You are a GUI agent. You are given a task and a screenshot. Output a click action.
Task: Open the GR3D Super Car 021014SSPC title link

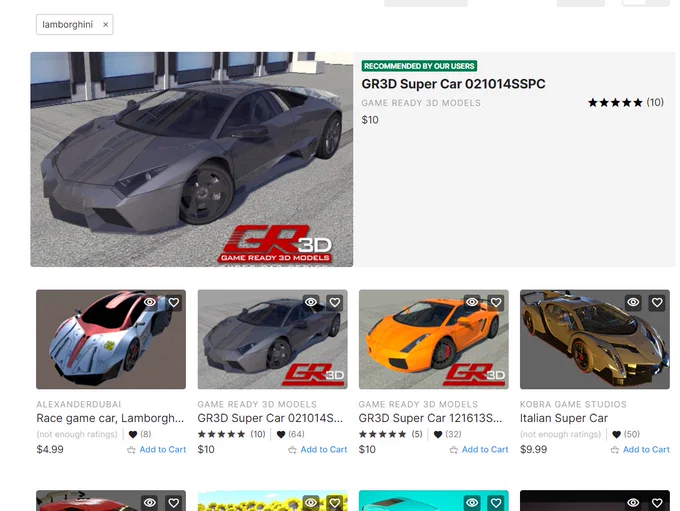(453, 84)
